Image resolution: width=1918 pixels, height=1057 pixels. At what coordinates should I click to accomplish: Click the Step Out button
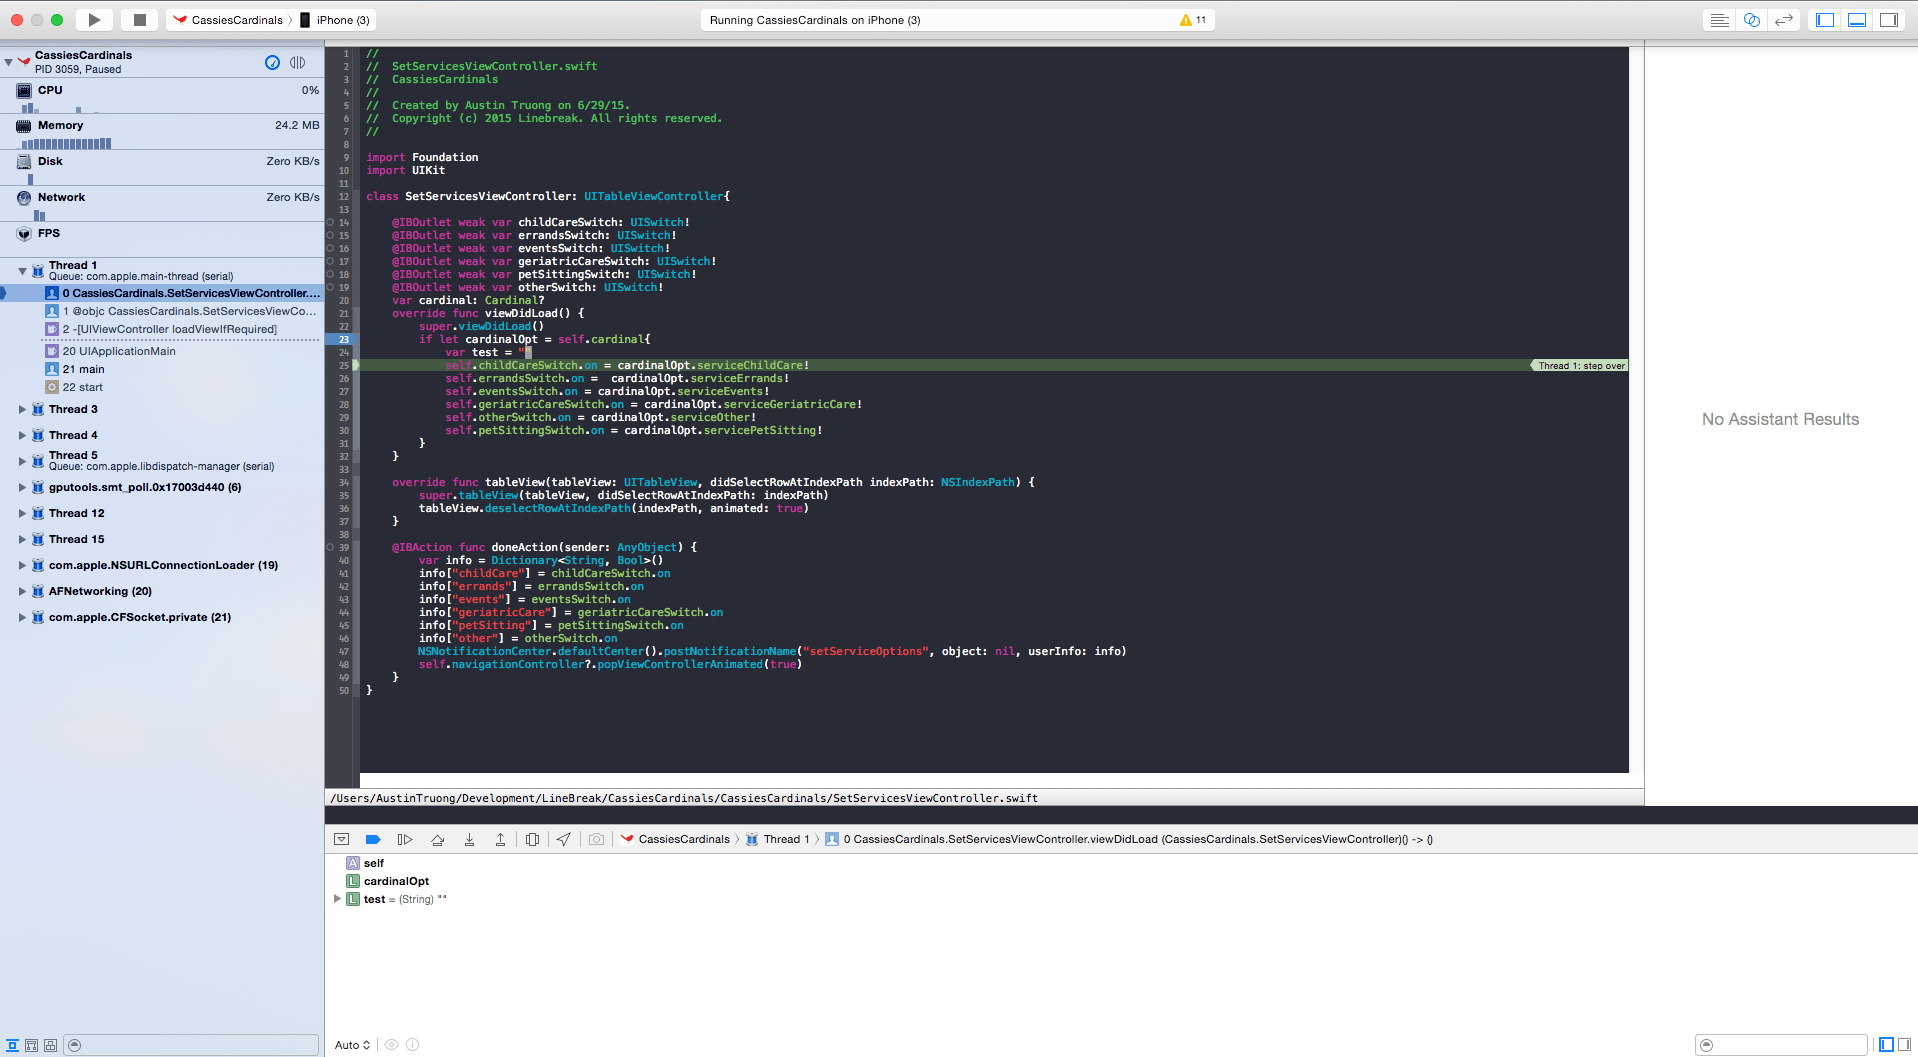[x=500, y=839]
